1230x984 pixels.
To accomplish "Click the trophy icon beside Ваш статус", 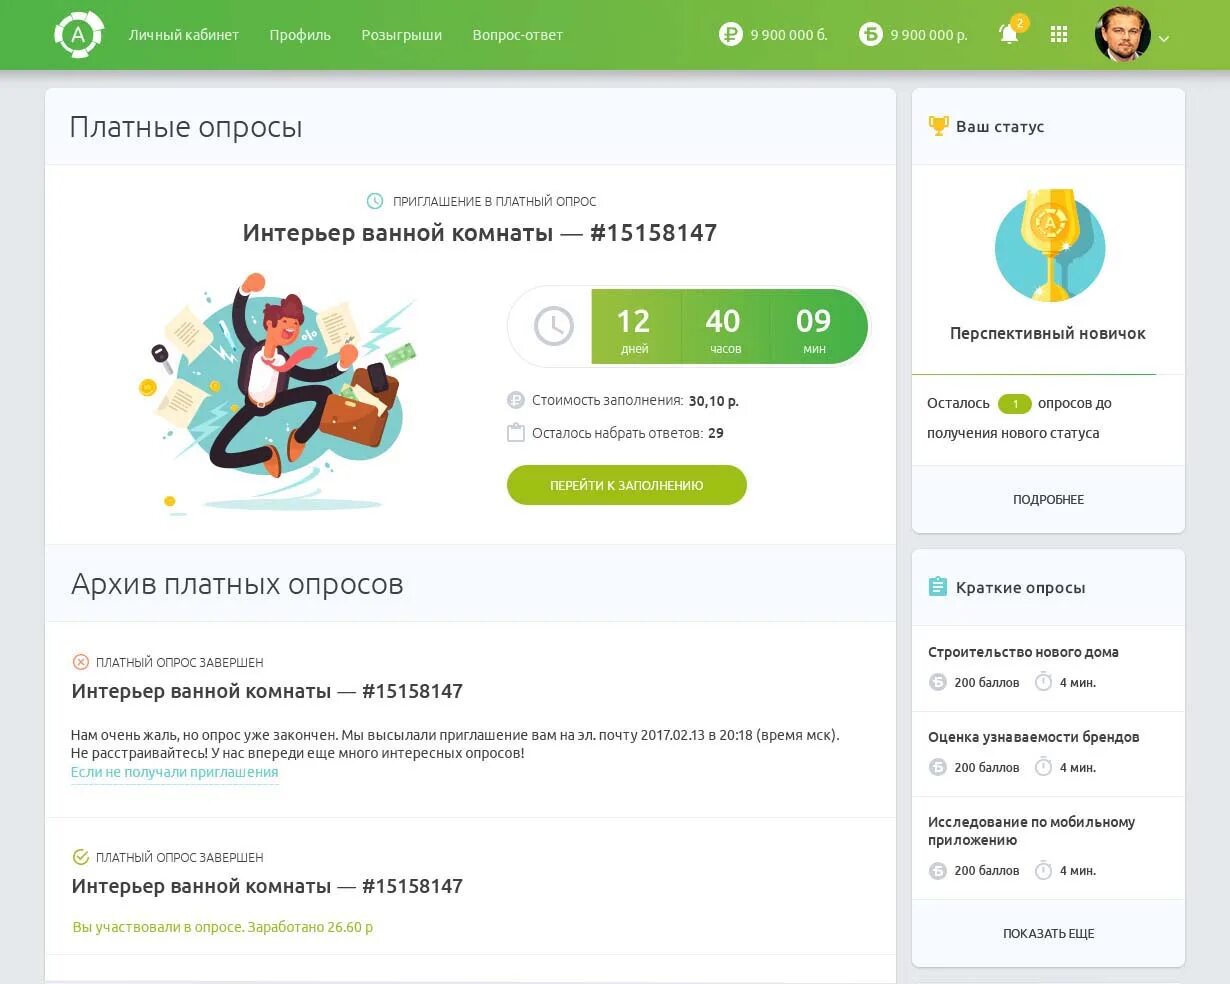I will (x=938, y=126).
